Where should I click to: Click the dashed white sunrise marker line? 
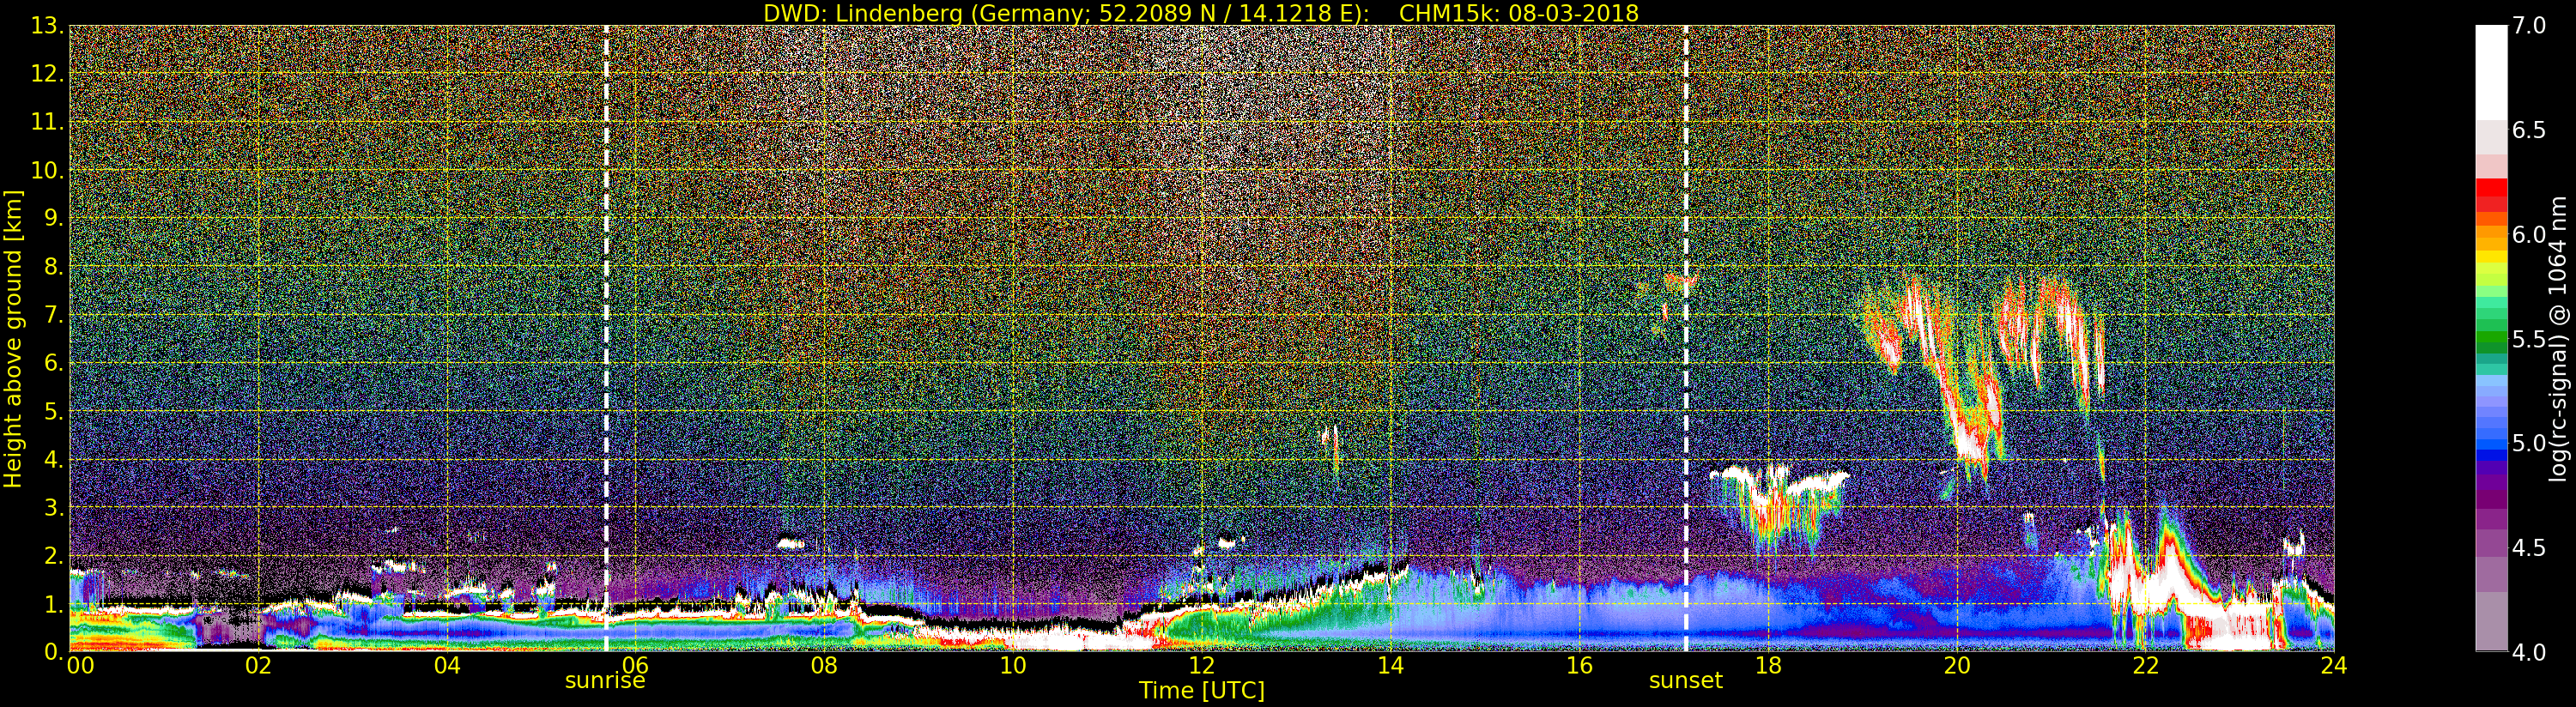(x=606, y=338)
